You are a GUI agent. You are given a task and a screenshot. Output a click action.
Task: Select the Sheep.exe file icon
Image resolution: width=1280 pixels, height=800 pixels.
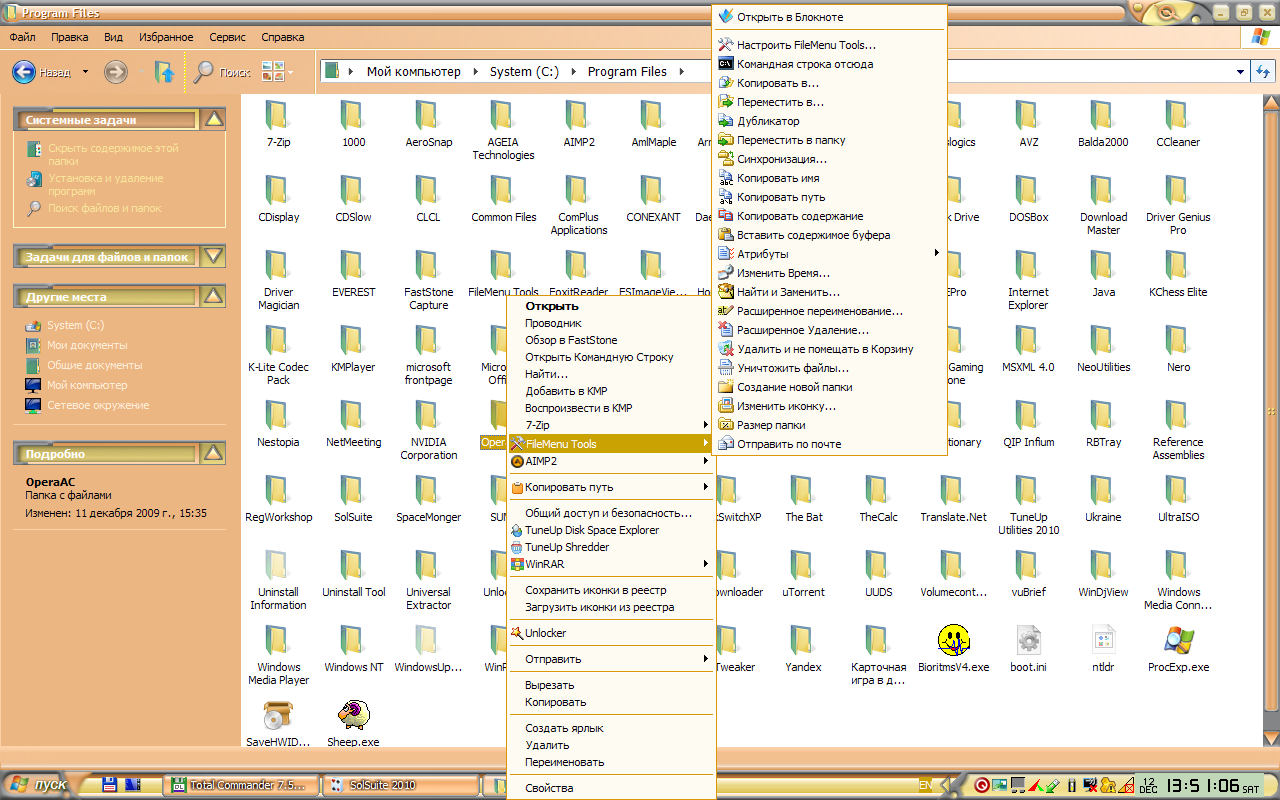353,716
